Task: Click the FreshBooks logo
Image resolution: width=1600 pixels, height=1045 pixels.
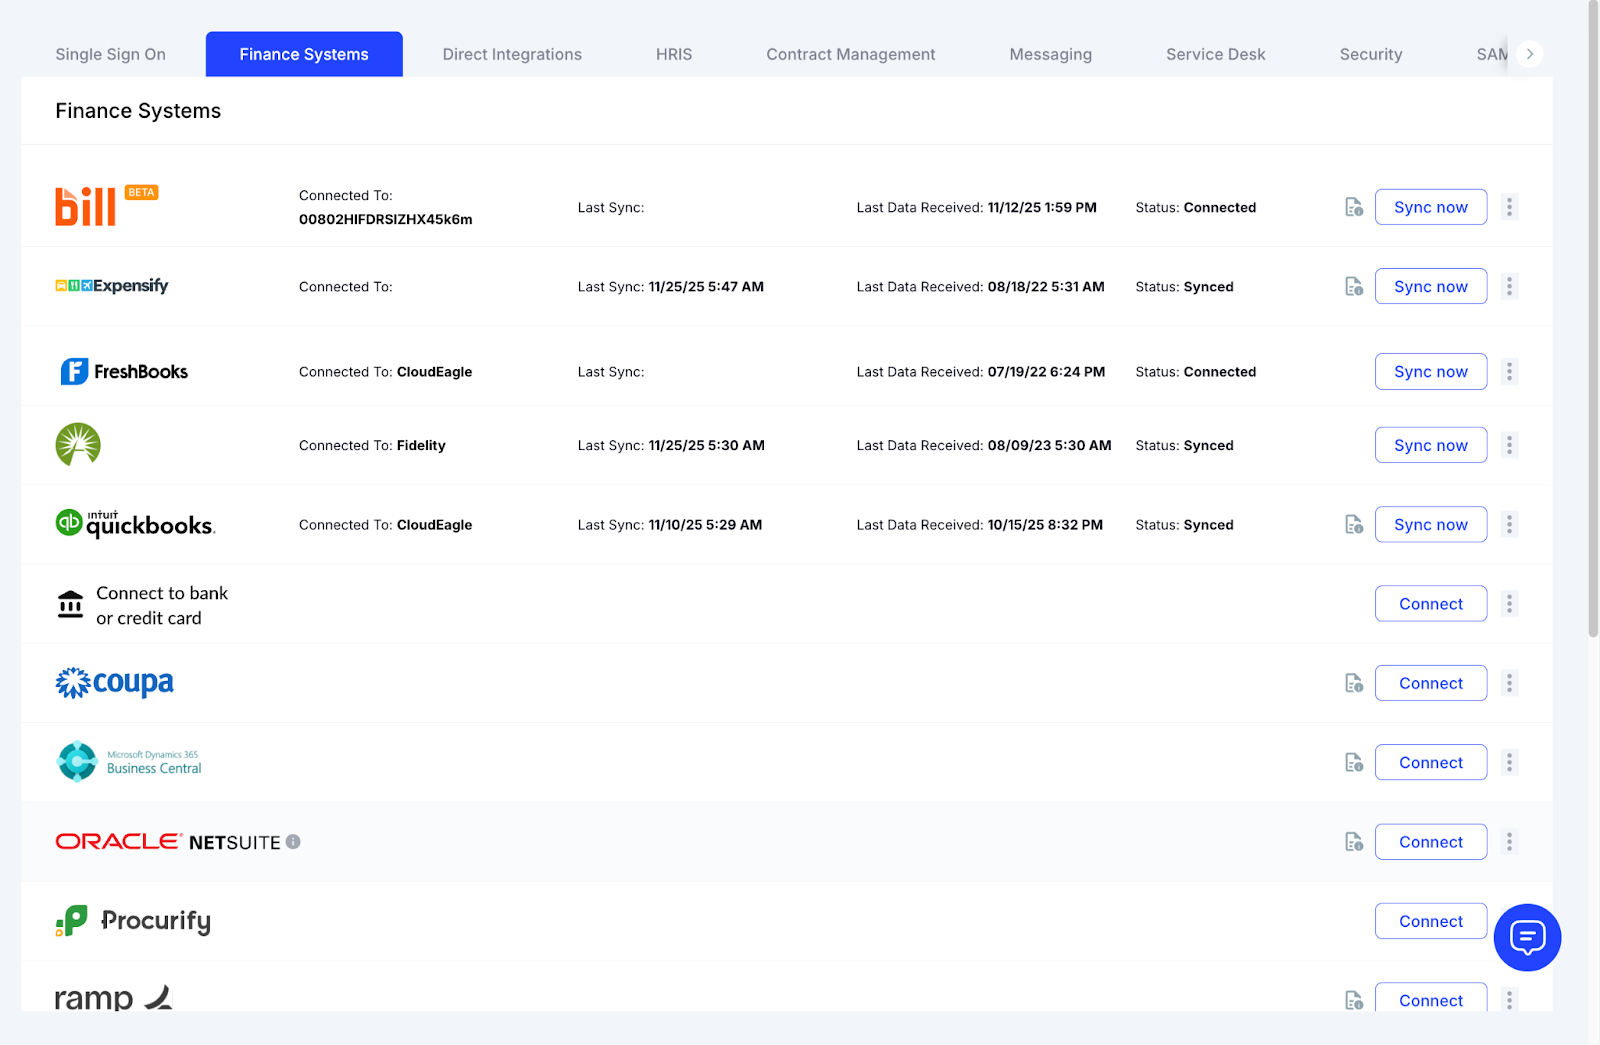Action: pyautogui.click(x=123, y=371)
